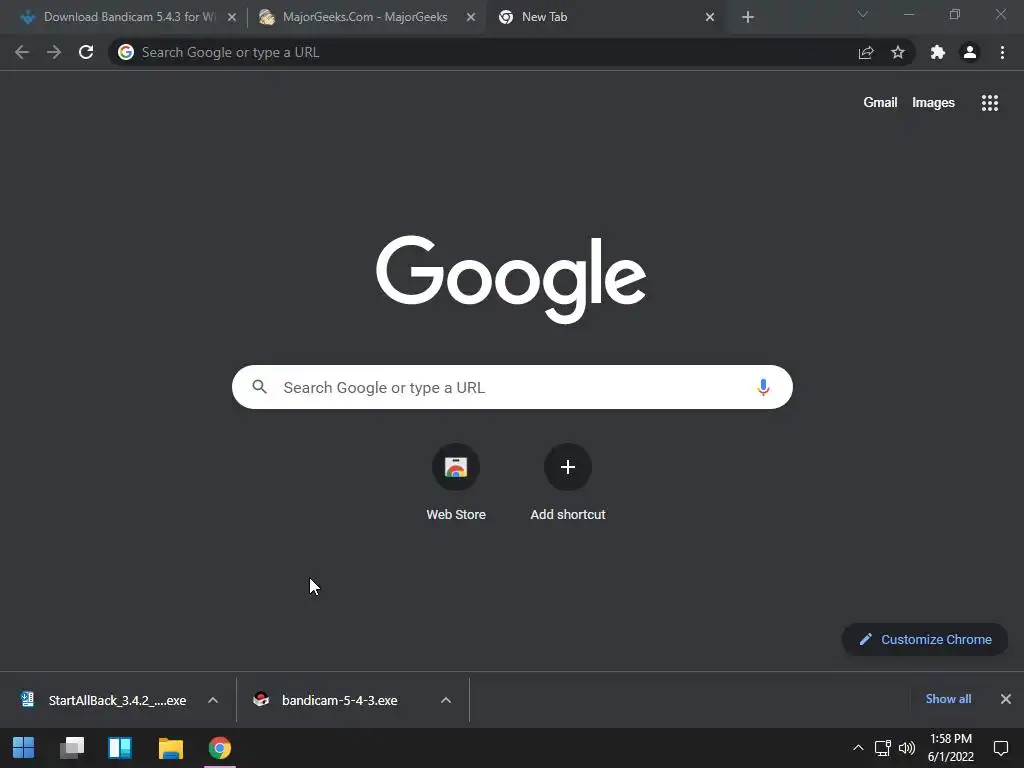This screenshot has width=1024, height=768.
Task: Close the Download Bandicam tab
Action: 232,18
